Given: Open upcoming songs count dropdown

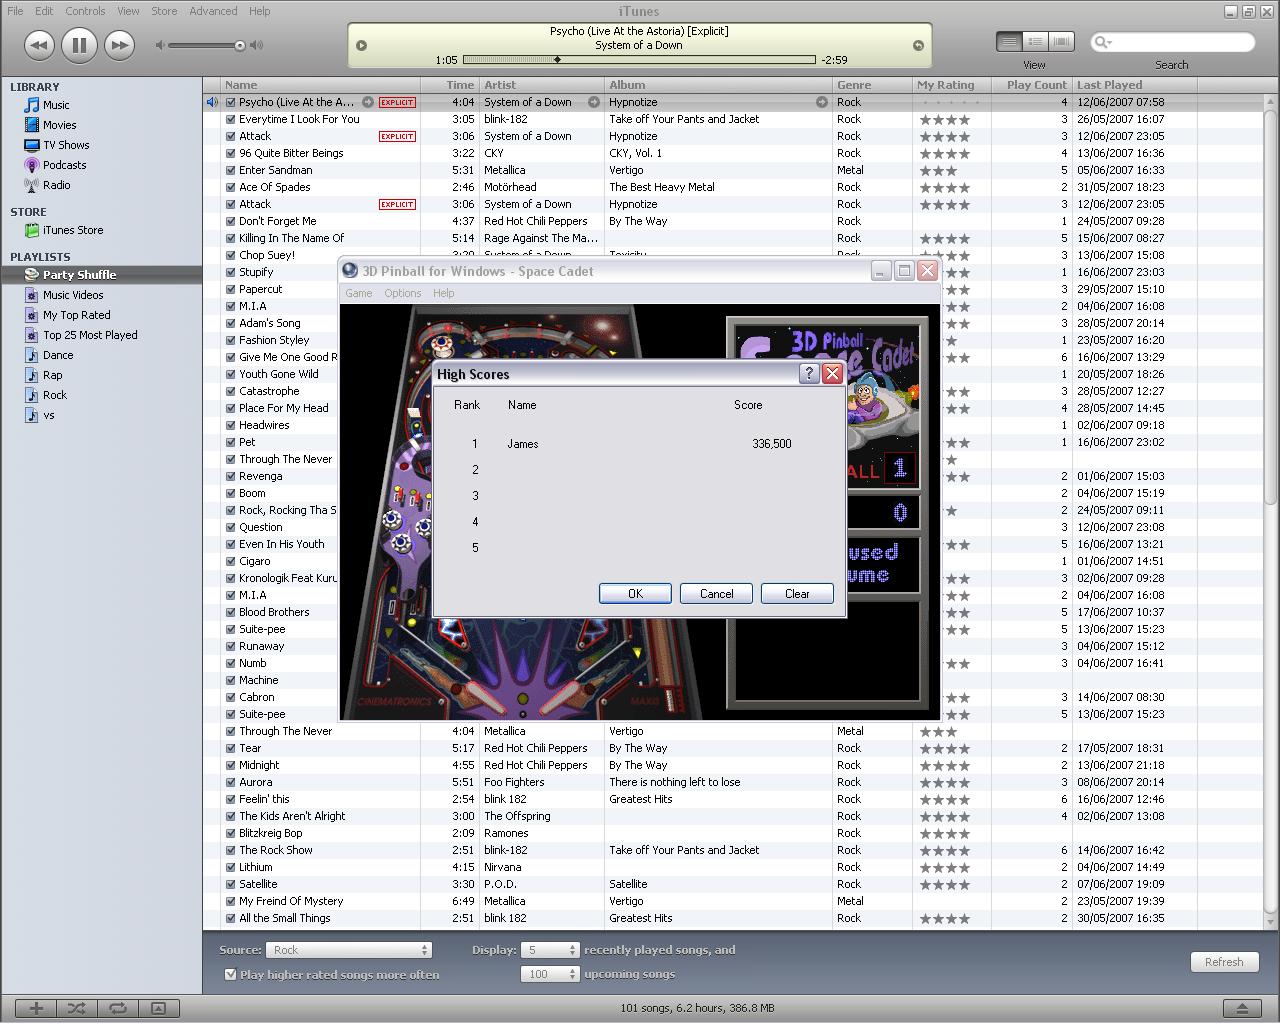Looking at the screenshot, I should (x=551, y=974).
